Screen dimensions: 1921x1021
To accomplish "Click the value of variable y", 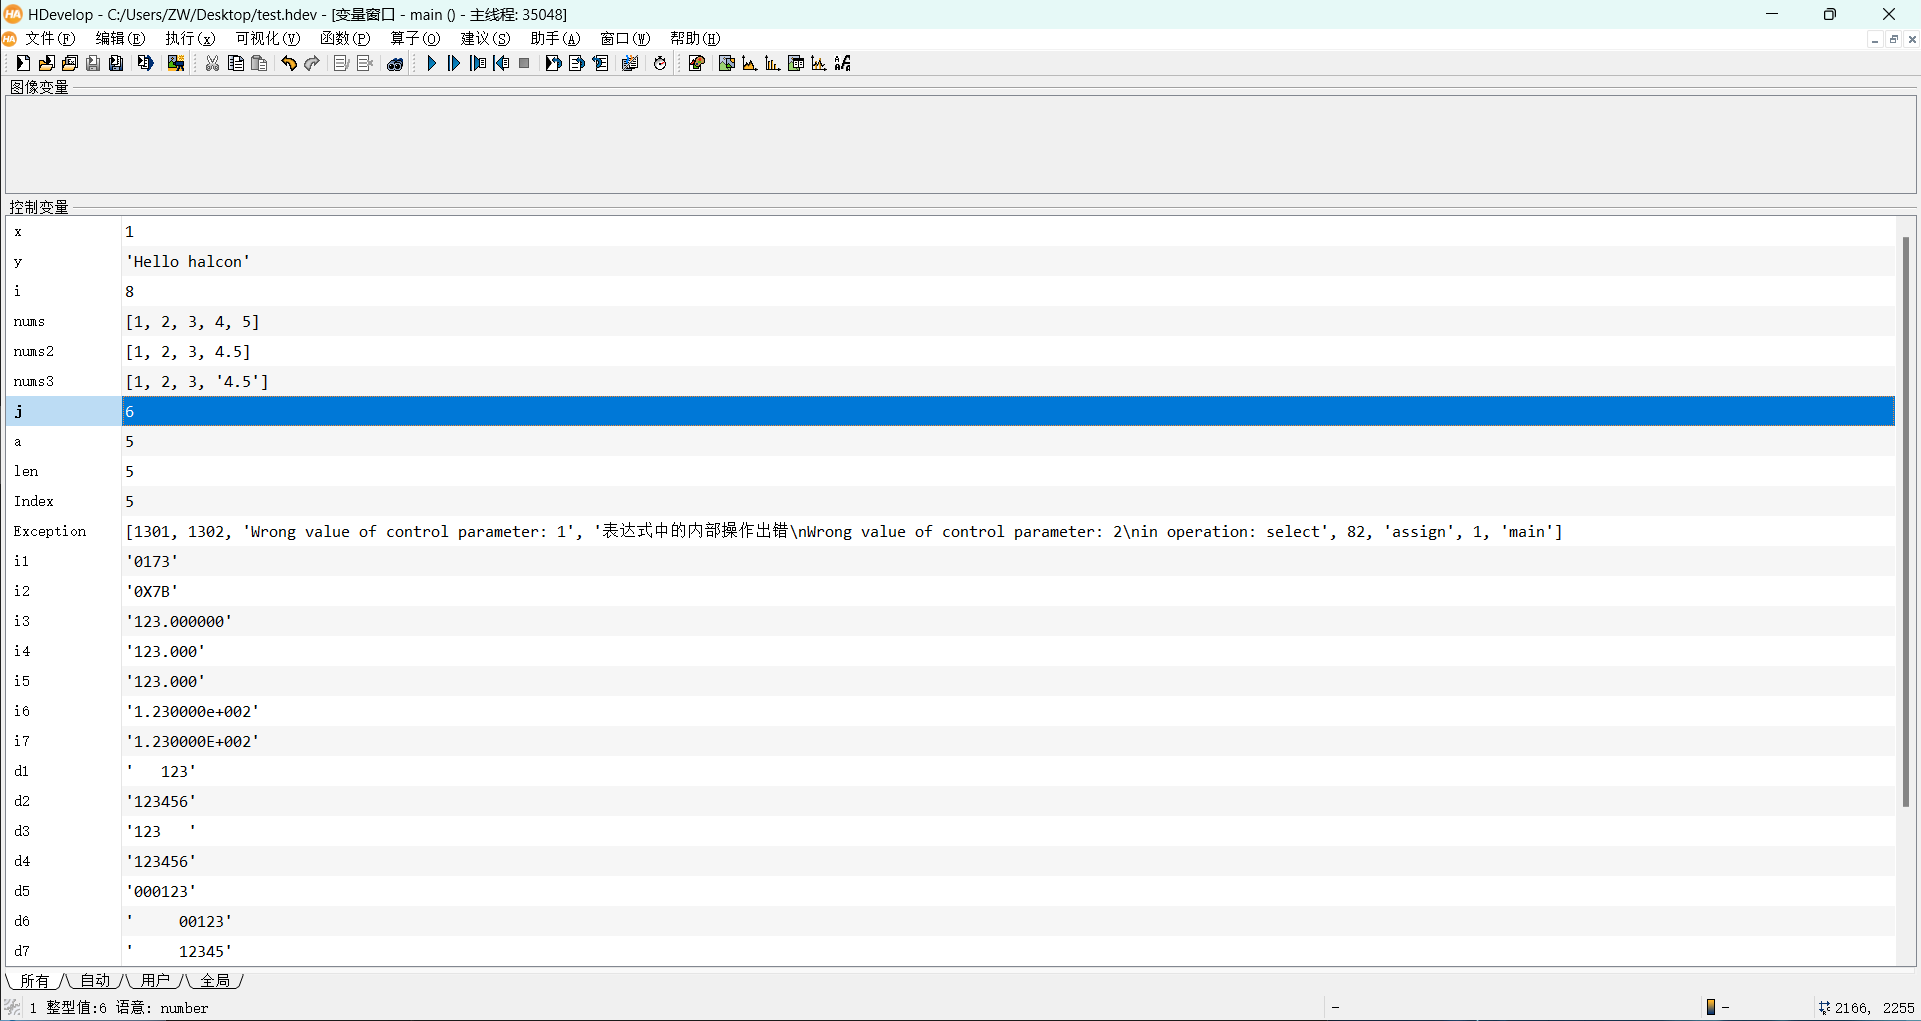I will [188, 261].
